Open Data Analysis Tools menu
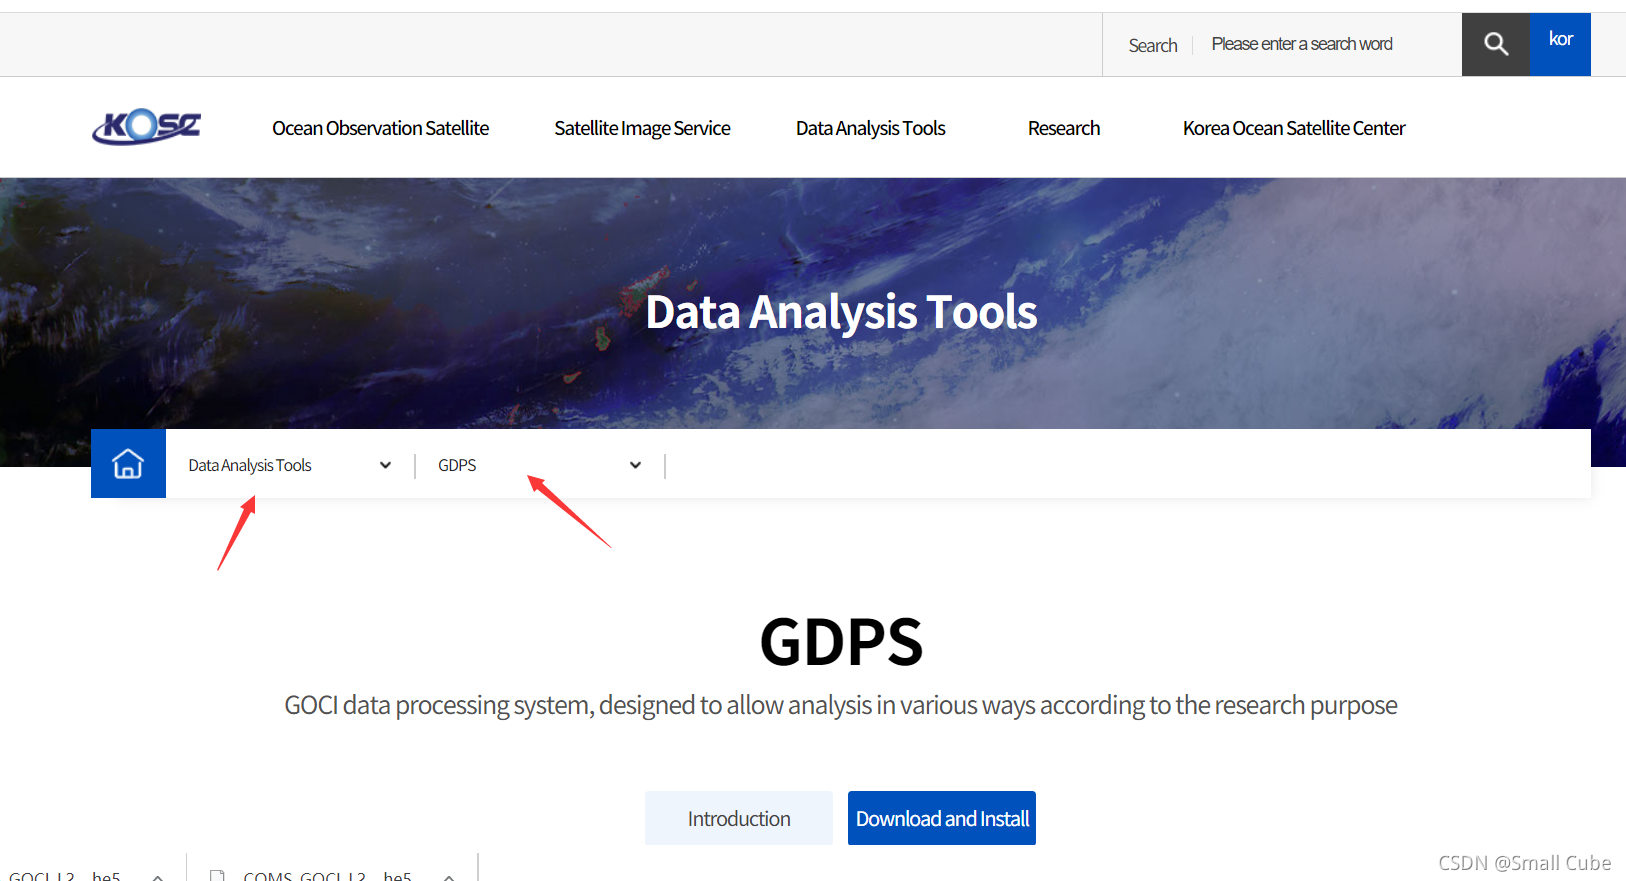Image resolution: width=1626 pixels, height=881 pixels. 870,128
